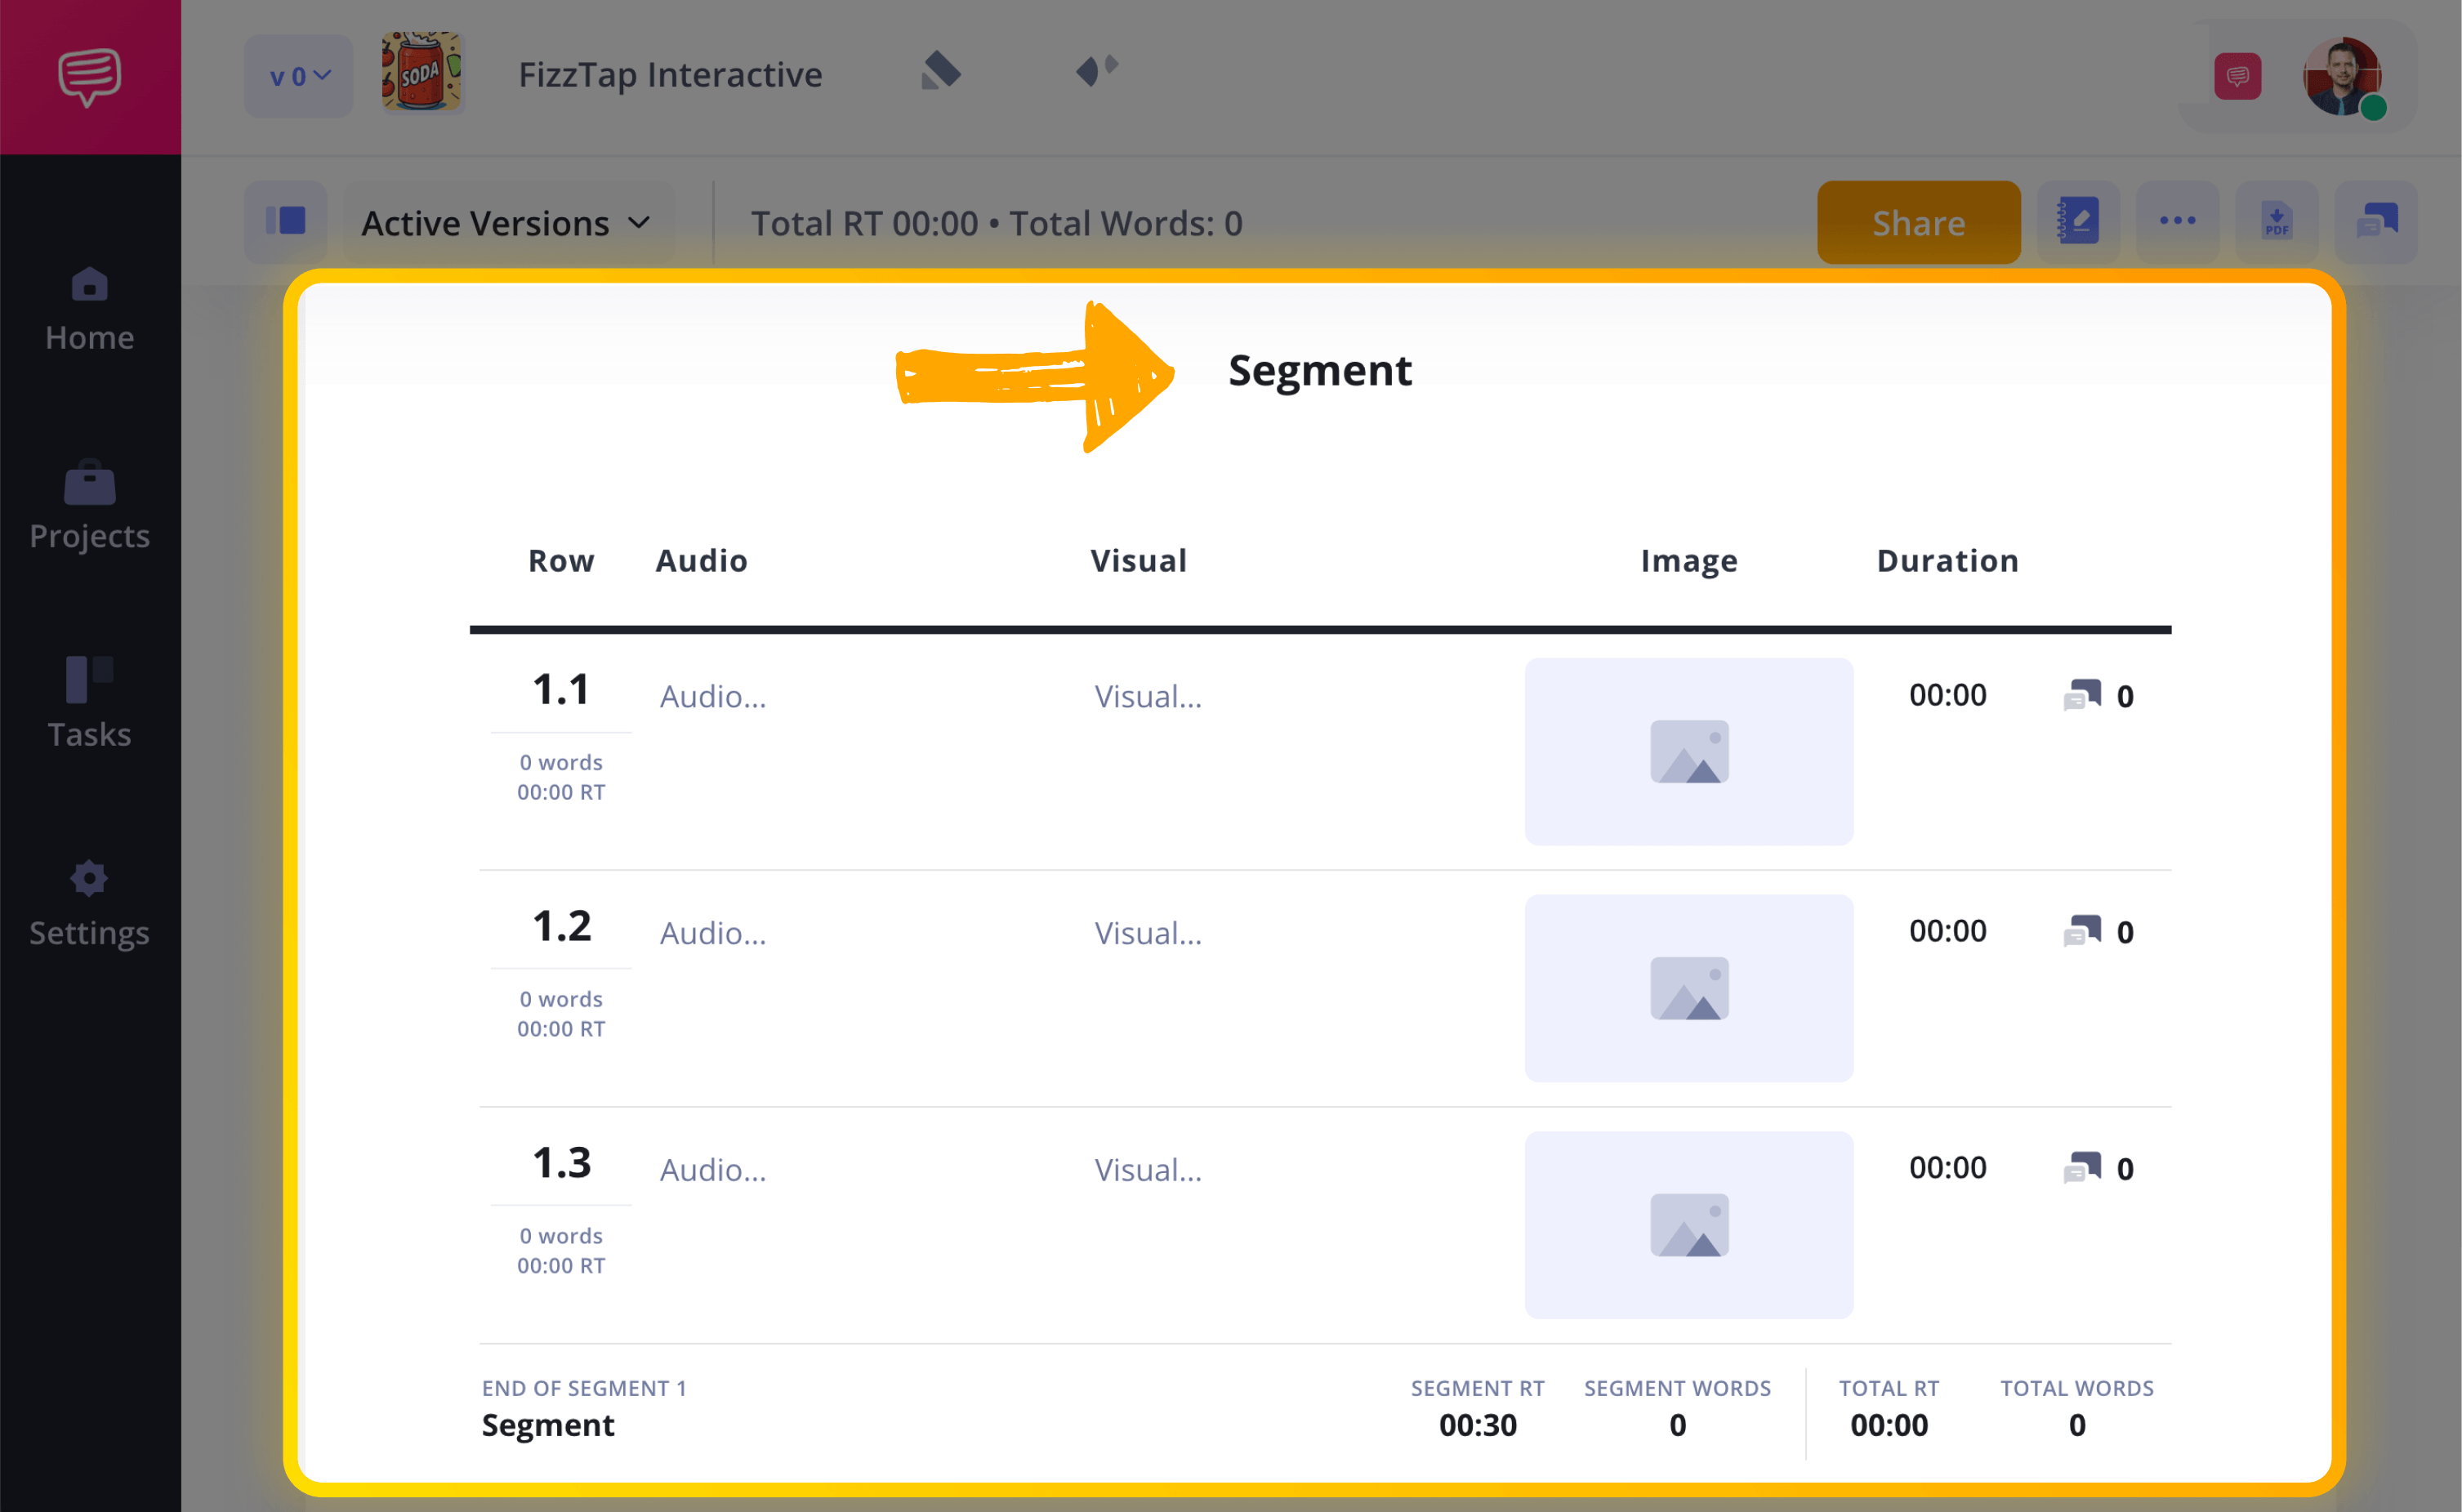
Task: Click comment icon on row 1.3
Action: tap(2083, 1168)
